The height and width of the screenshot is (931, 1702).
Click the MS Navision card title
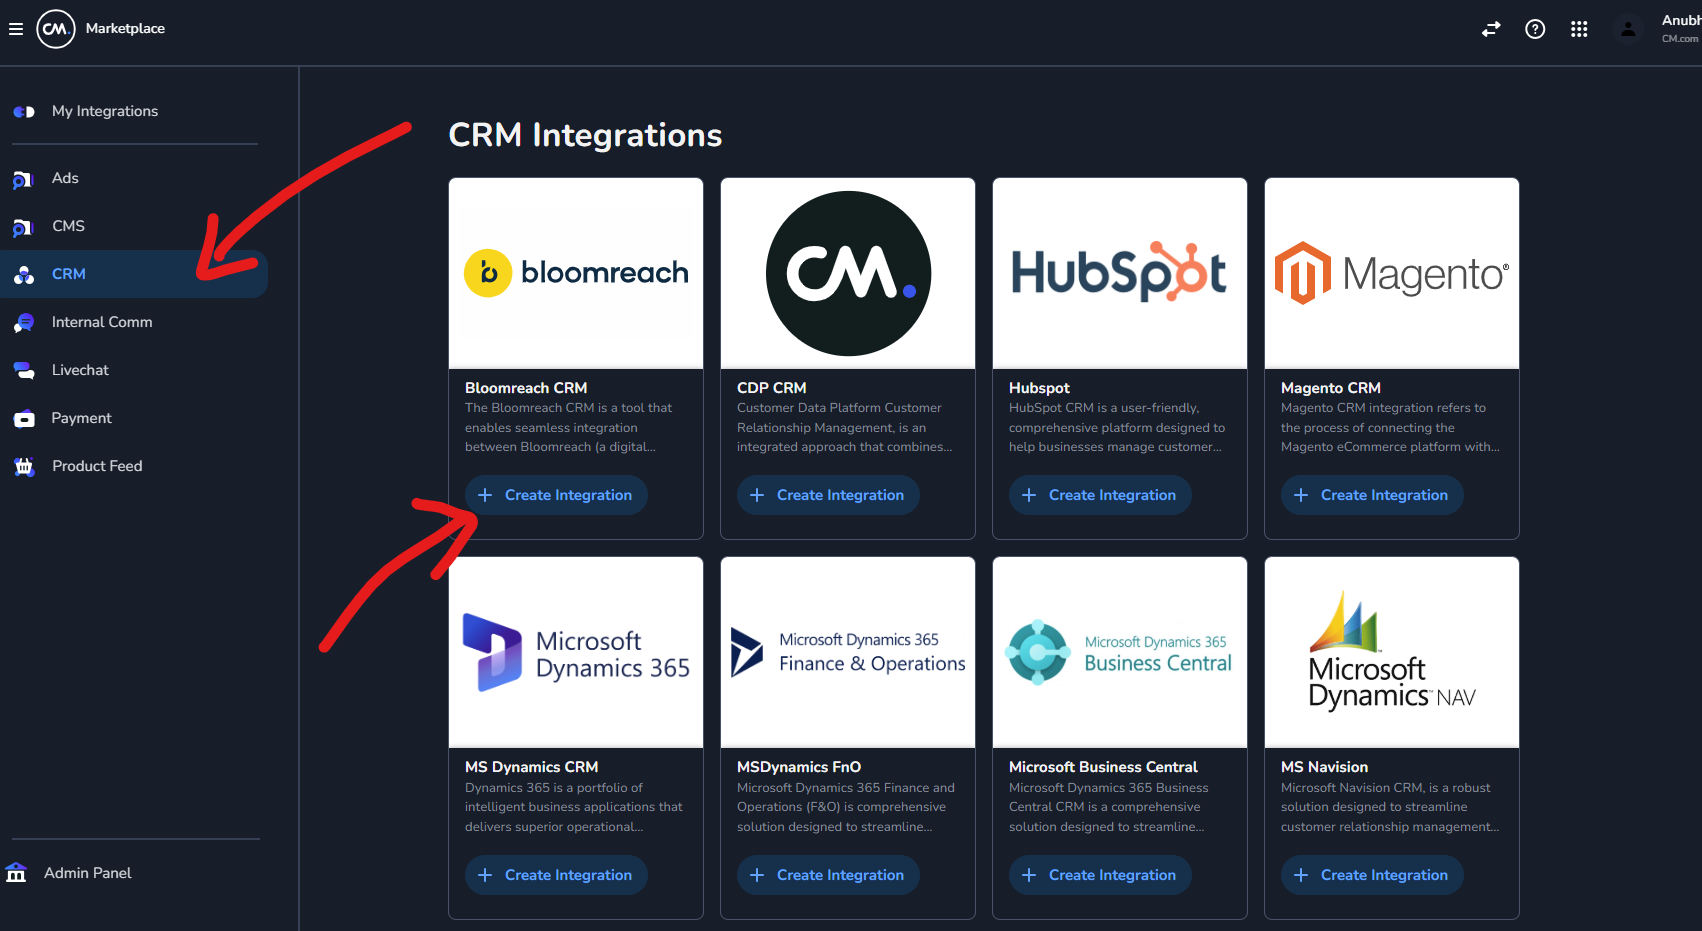(x=1324, y=767)
